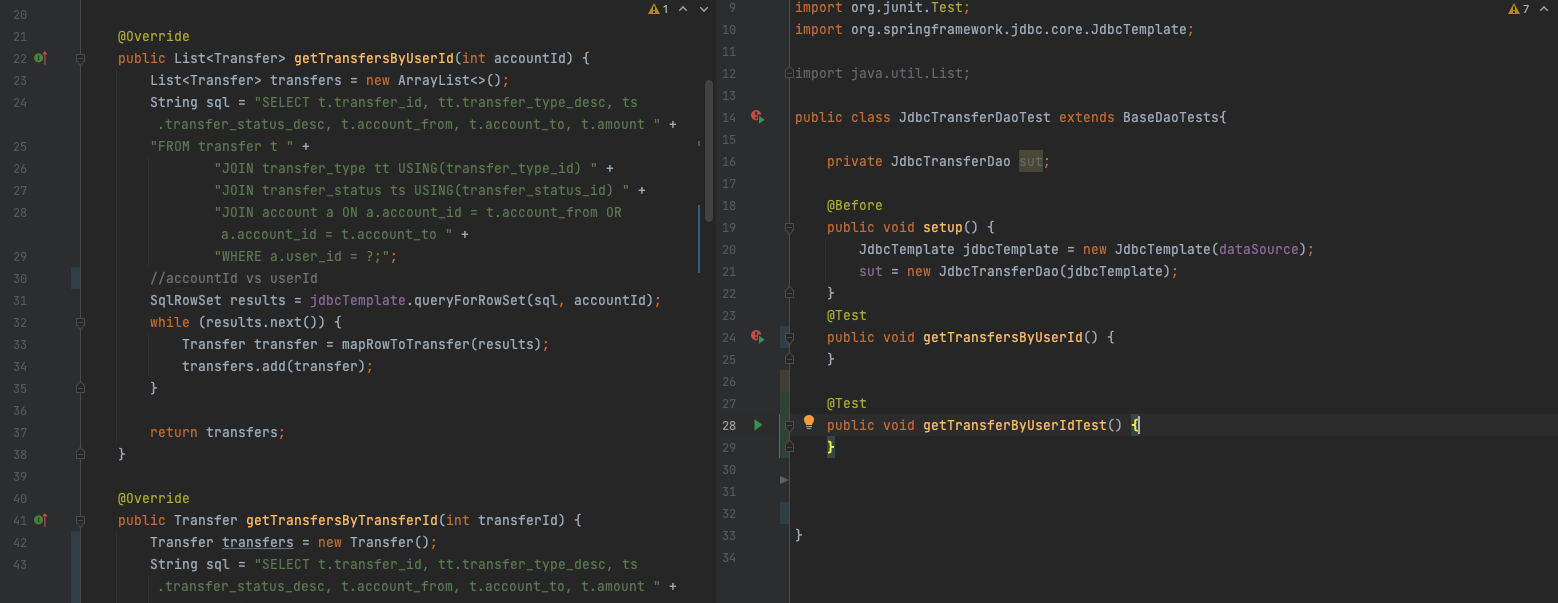Viewport: 1558px width, 603px height.
Task: Run getTransferByUserIdTest with the green arrow
Action: [758, 425]
